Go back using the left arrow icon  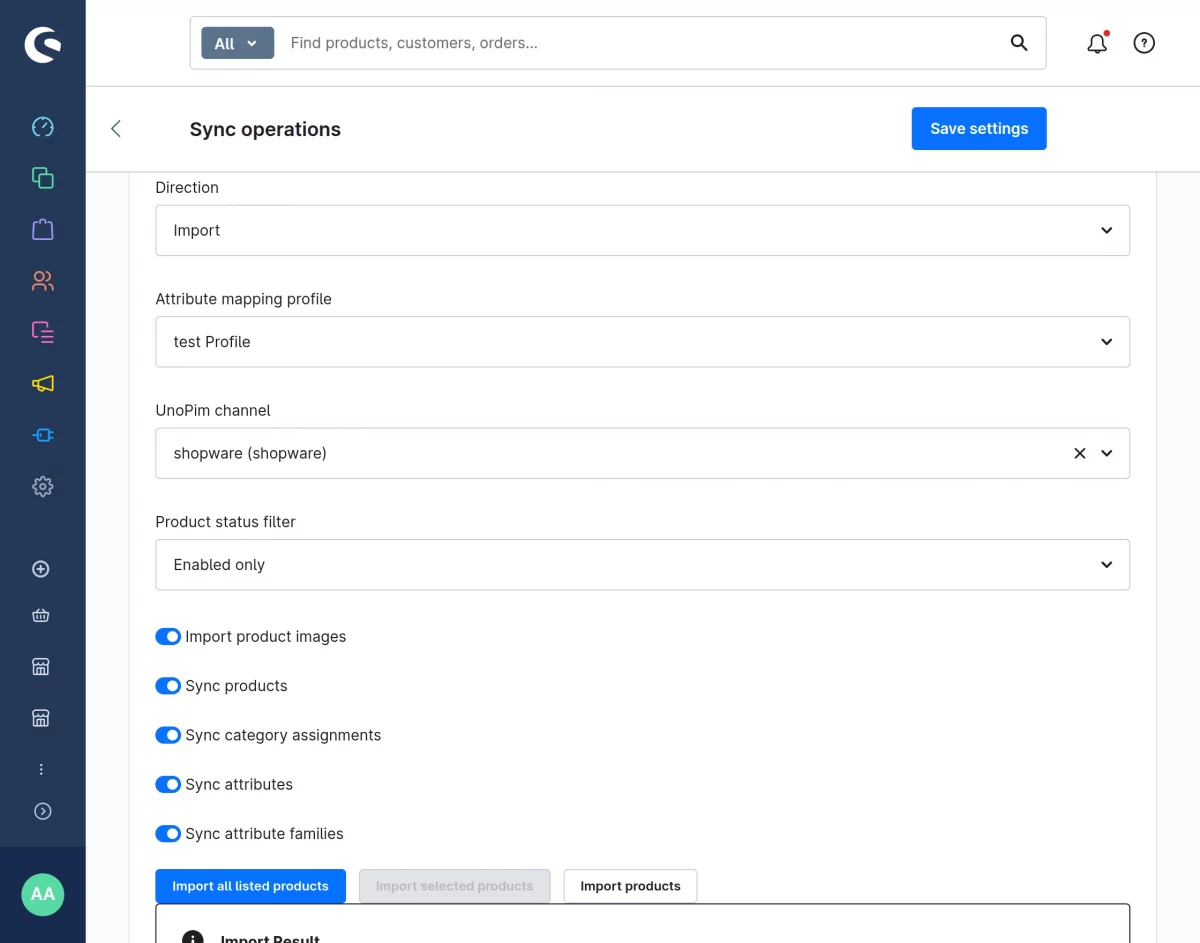(116, 128)
